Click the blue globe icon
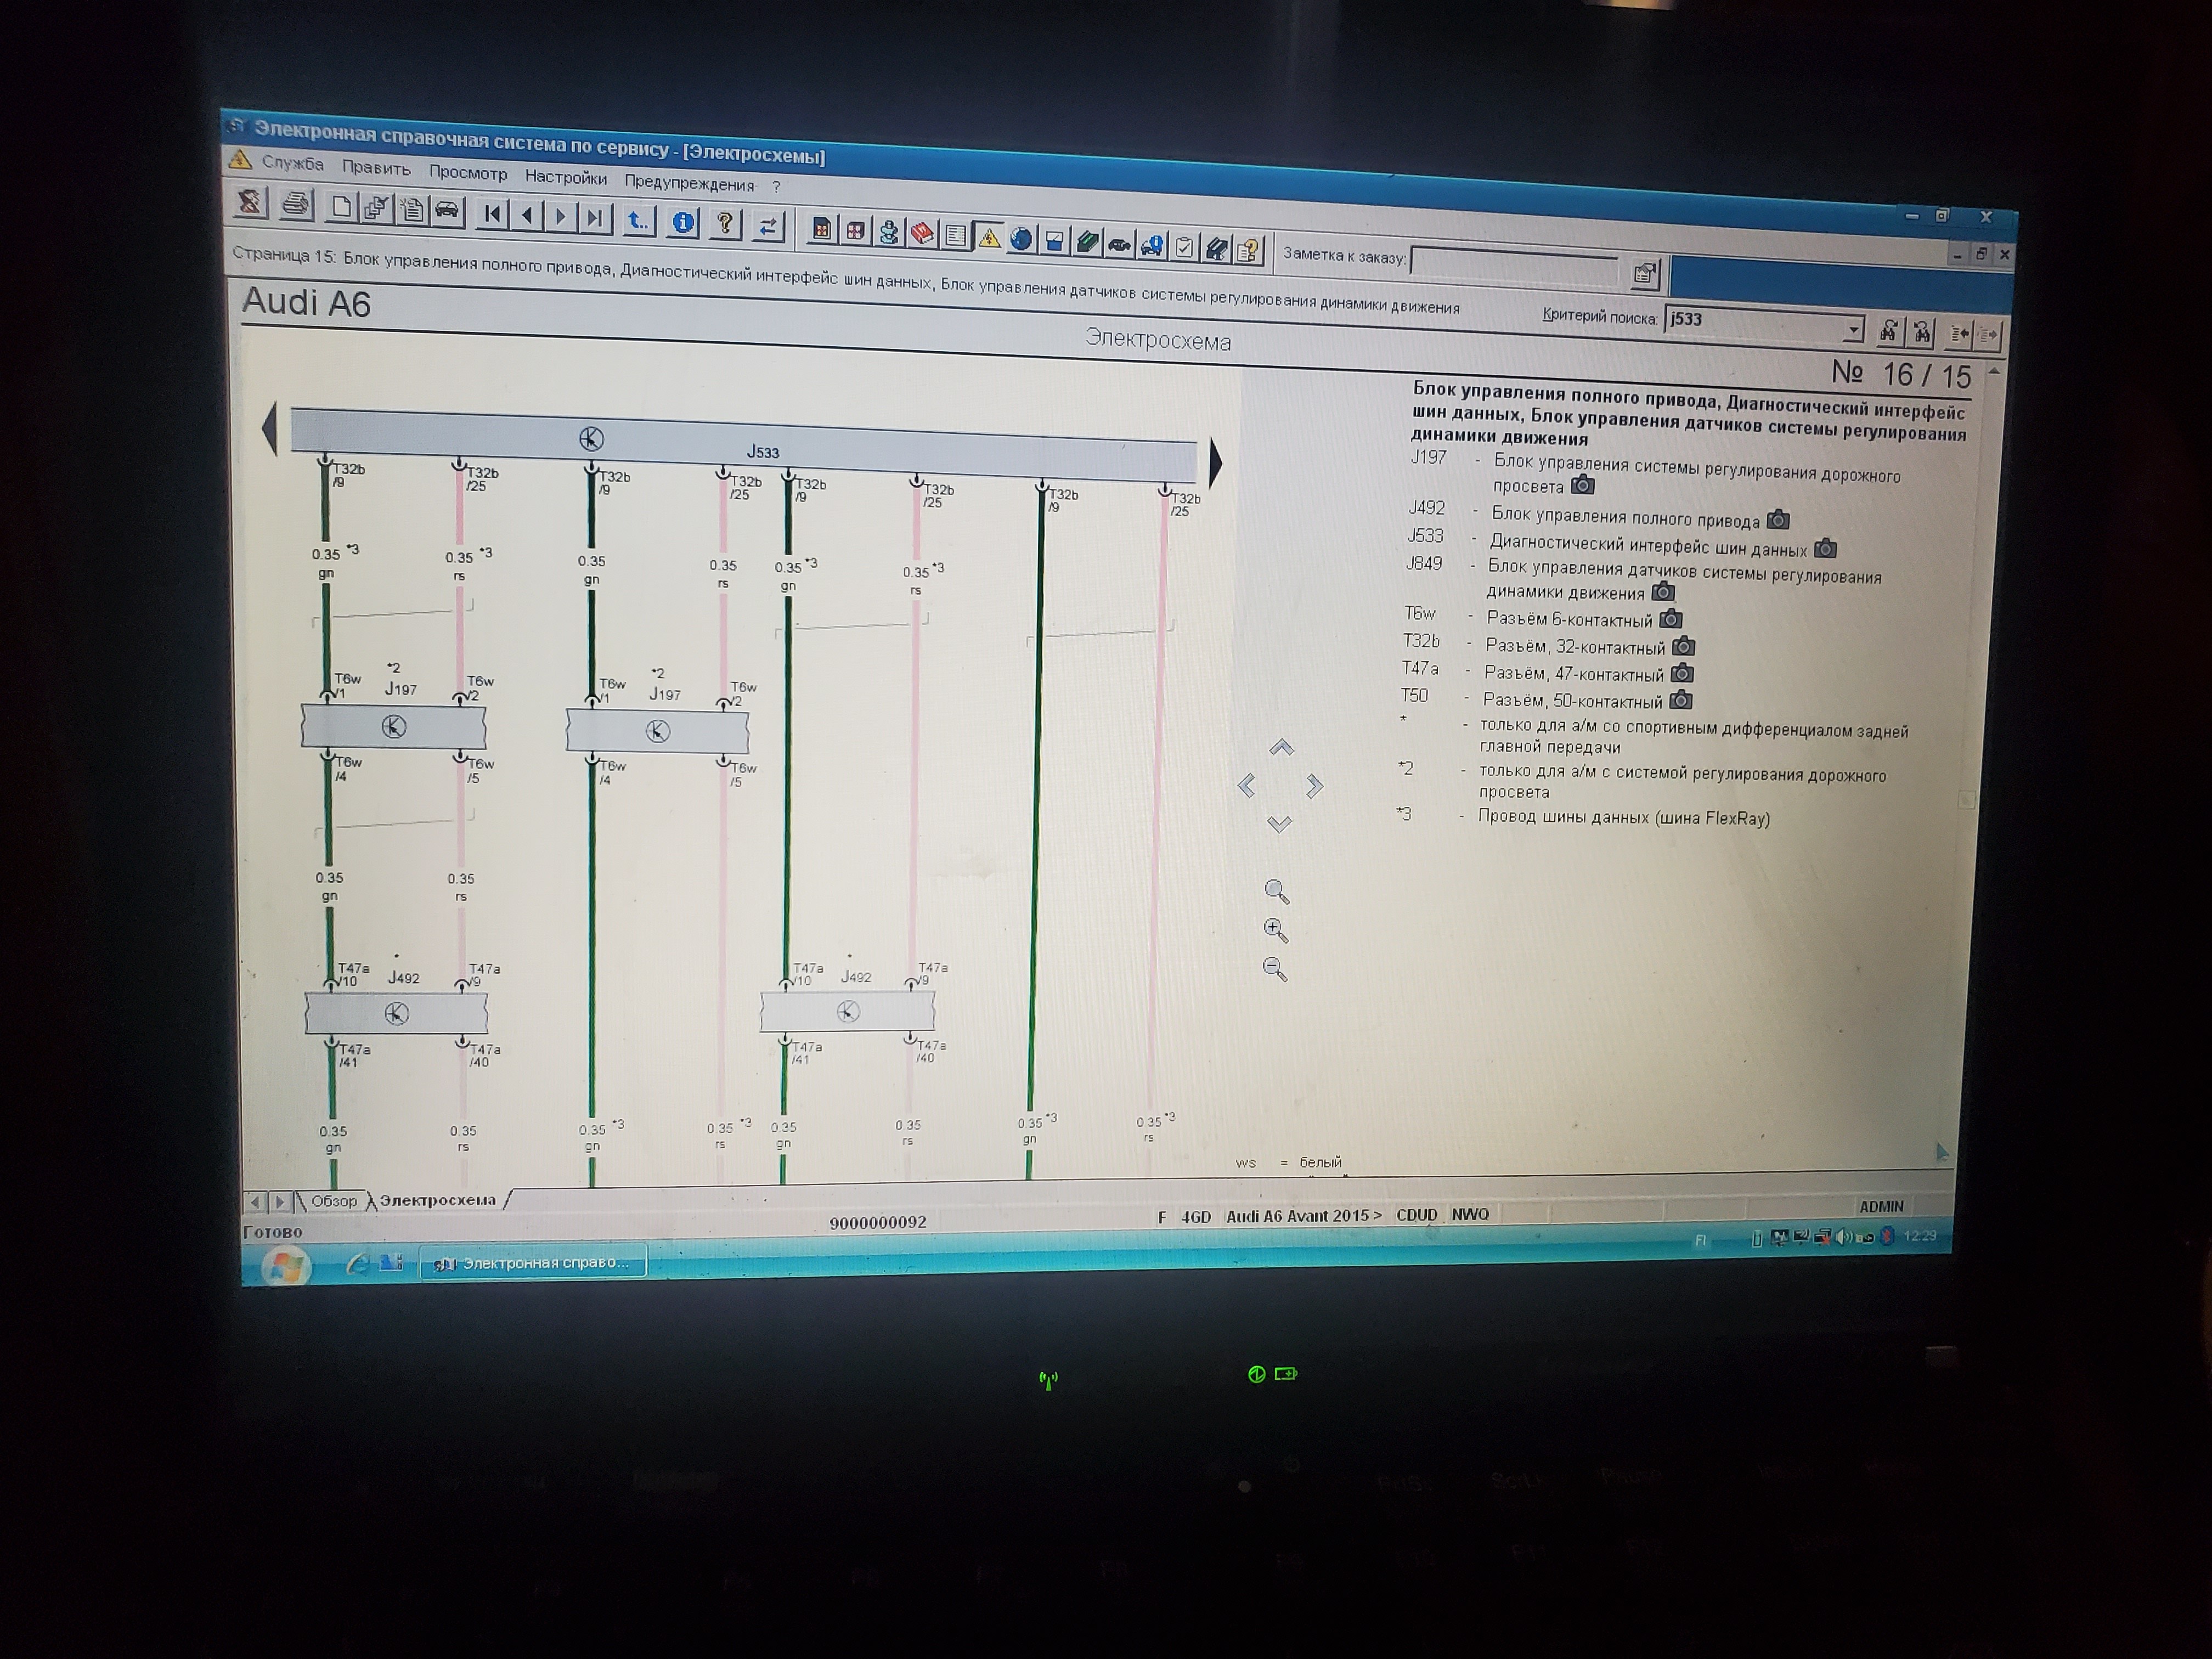Image resolution: width=2212 pixels, height=1659 pixels. tap(1020, 239)
